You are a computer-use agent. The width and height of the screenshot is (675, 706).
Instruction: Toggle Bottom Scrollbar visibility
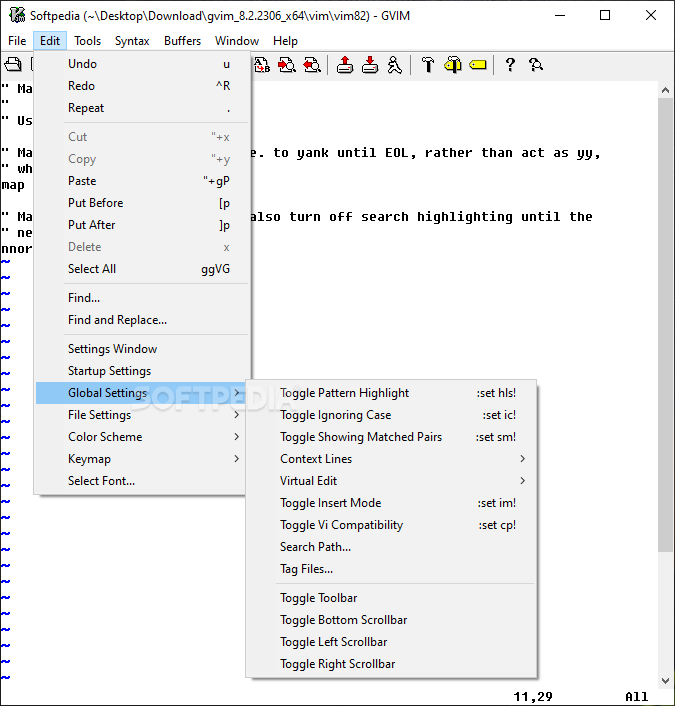point(391,620)
